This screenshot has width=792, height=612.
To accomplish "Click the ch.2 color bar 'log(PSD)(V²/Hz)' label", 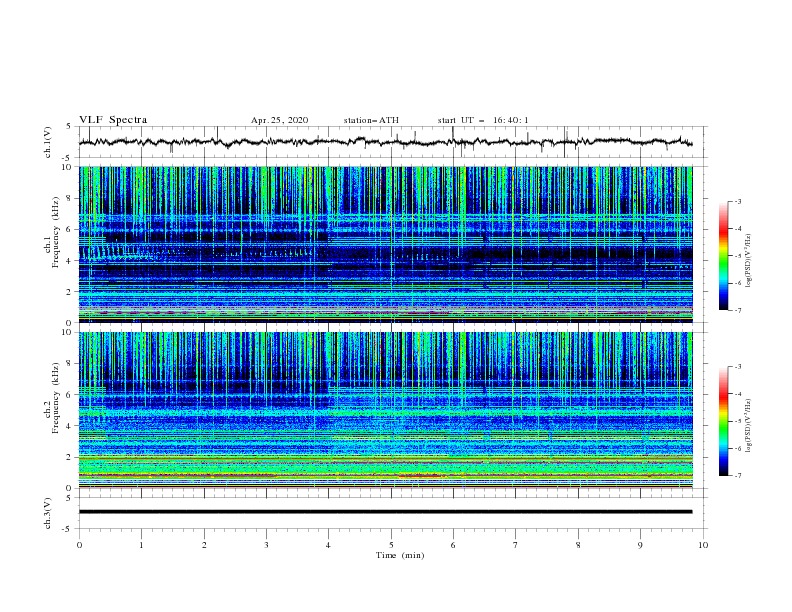I will 749,426.
